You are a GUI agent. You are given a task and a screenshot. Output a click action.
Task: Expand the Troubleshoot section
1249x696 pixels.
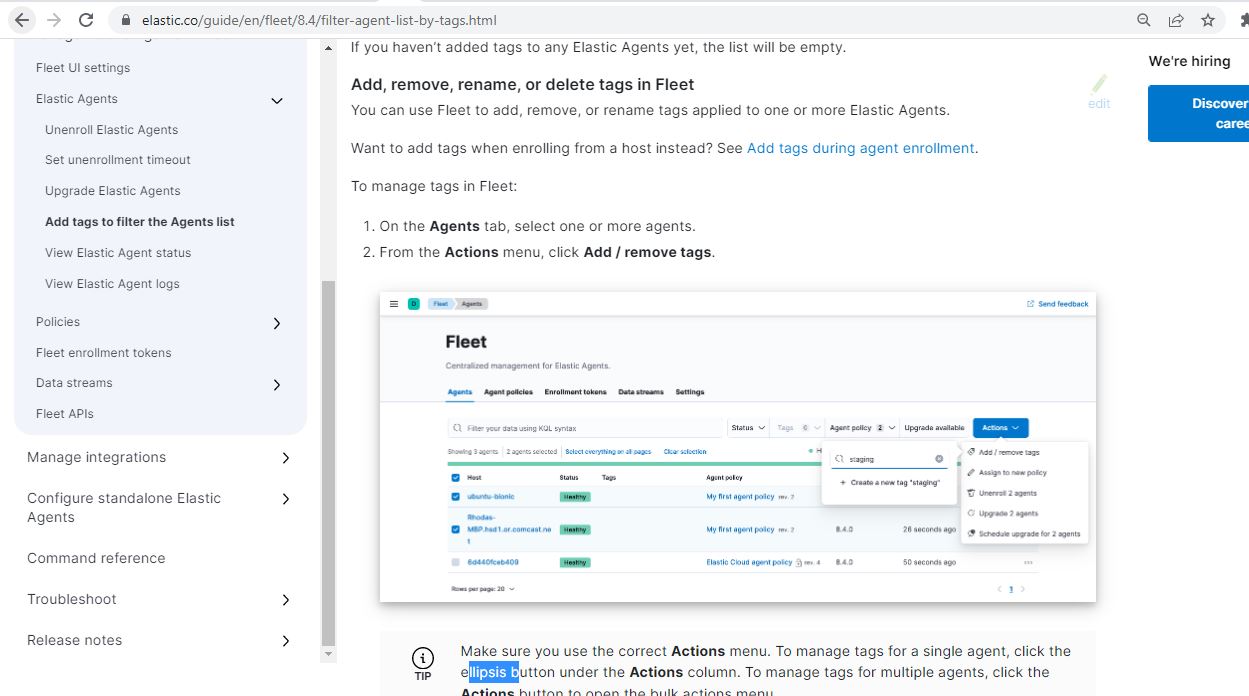tap(286, 600)
